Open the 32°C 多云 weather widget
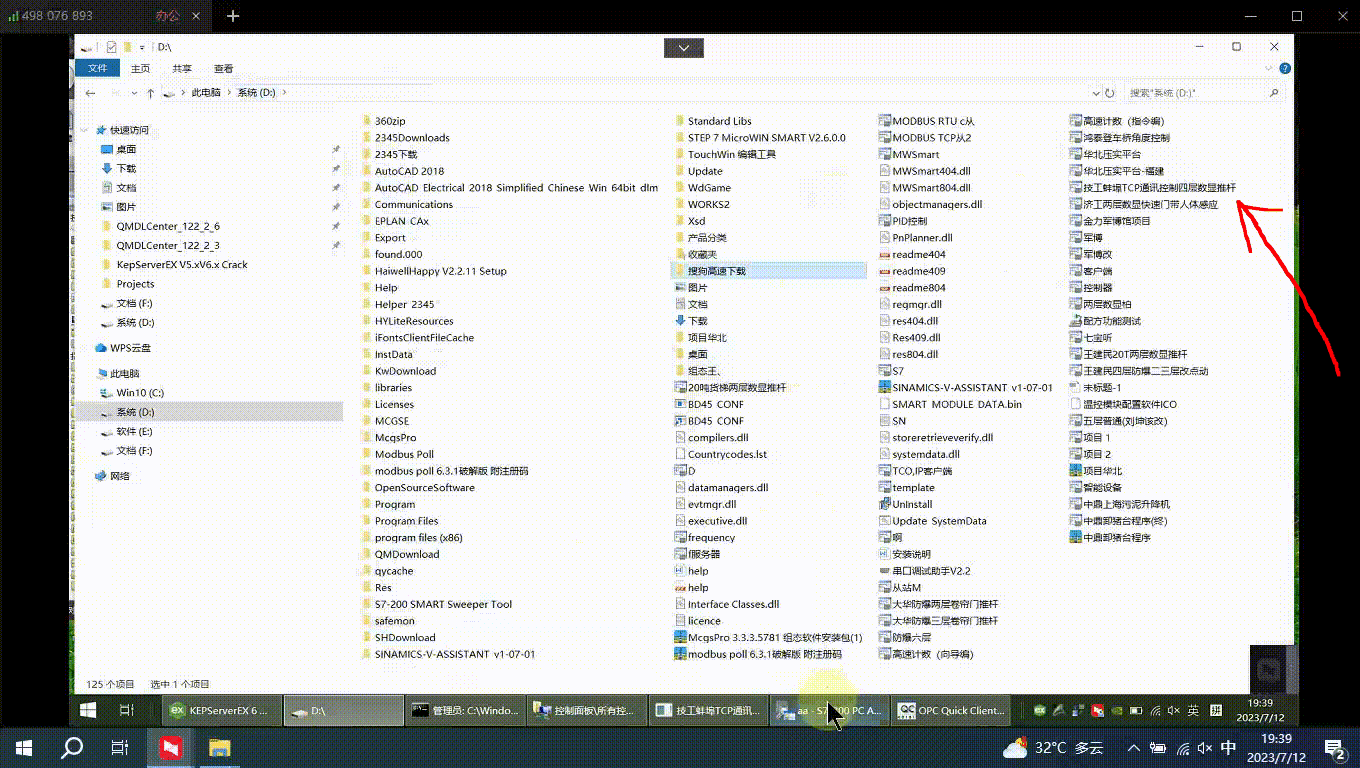This screenshot has width=1360, height=768. [x=1053, y=747]
